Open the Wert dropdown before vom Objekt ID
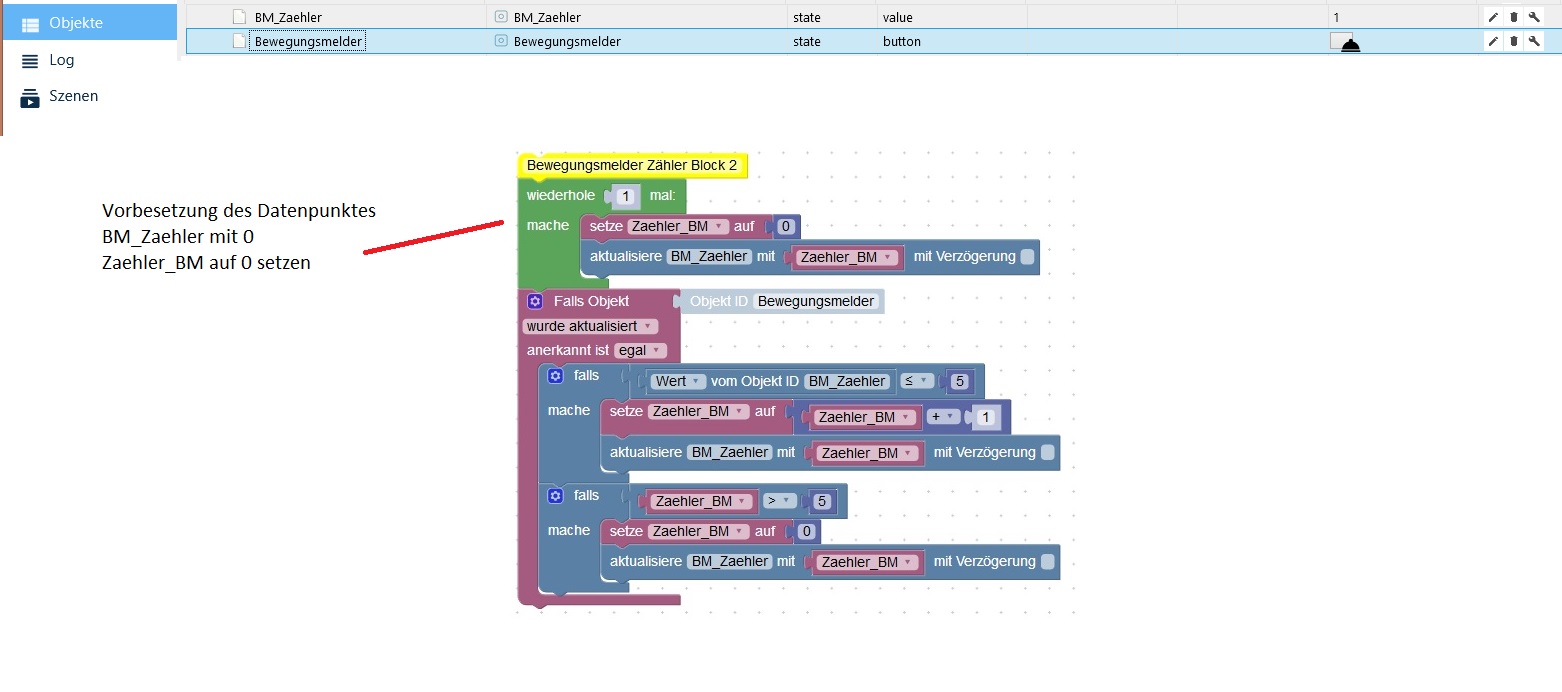Viewport: 1562px width, 692px height. pyautogui.click(x=678, y=381)
